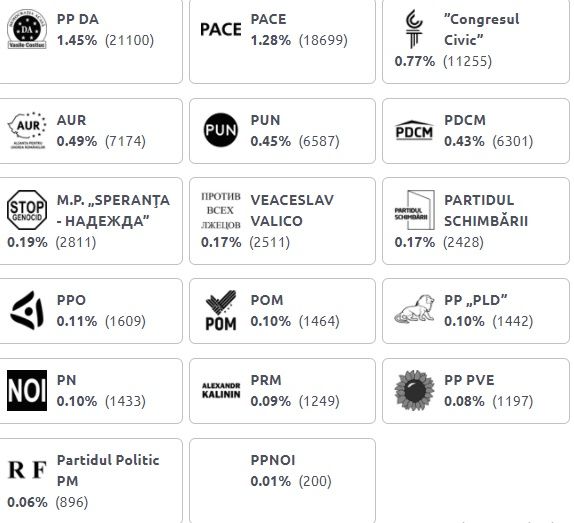
Task: Open the PPNOI result card
Action: click(x=282, y=481)
